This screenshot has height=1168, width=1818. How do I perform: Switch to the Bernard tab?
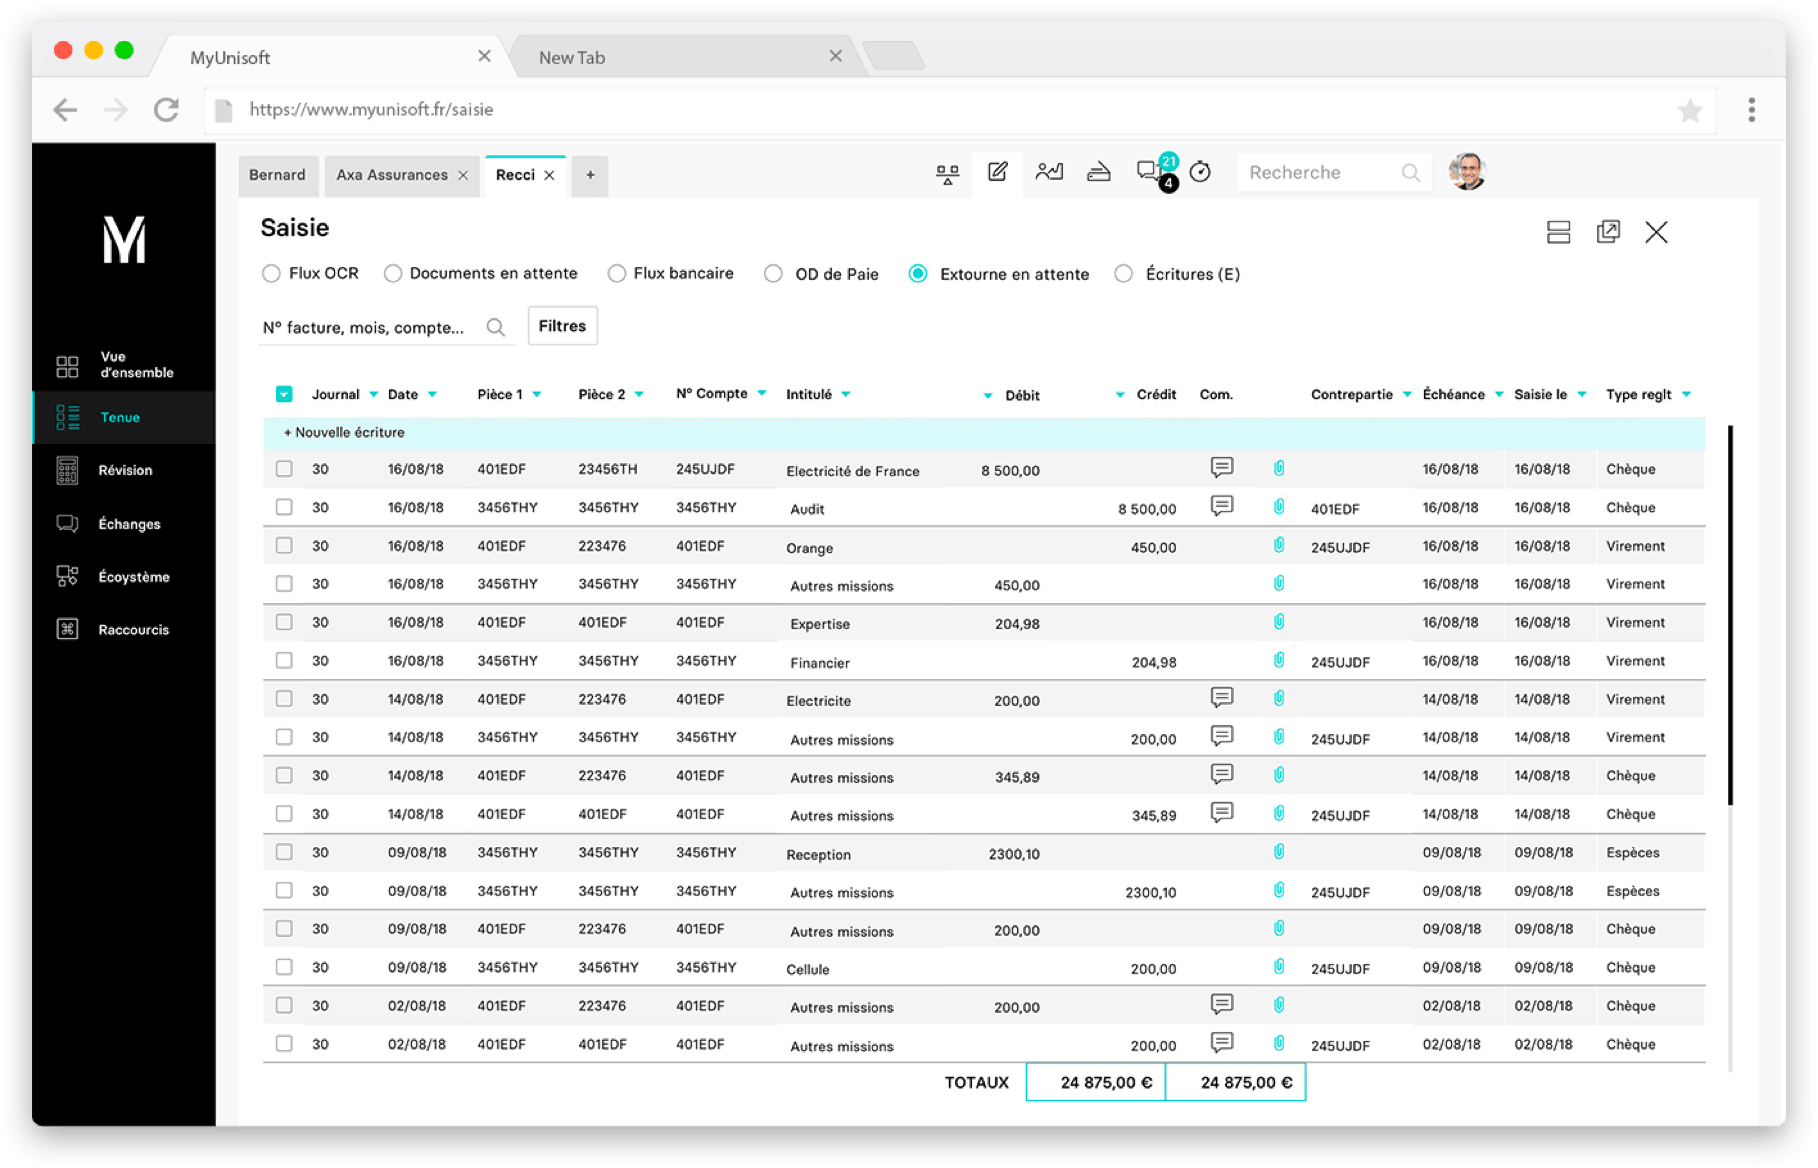click(x=278, y=175)
